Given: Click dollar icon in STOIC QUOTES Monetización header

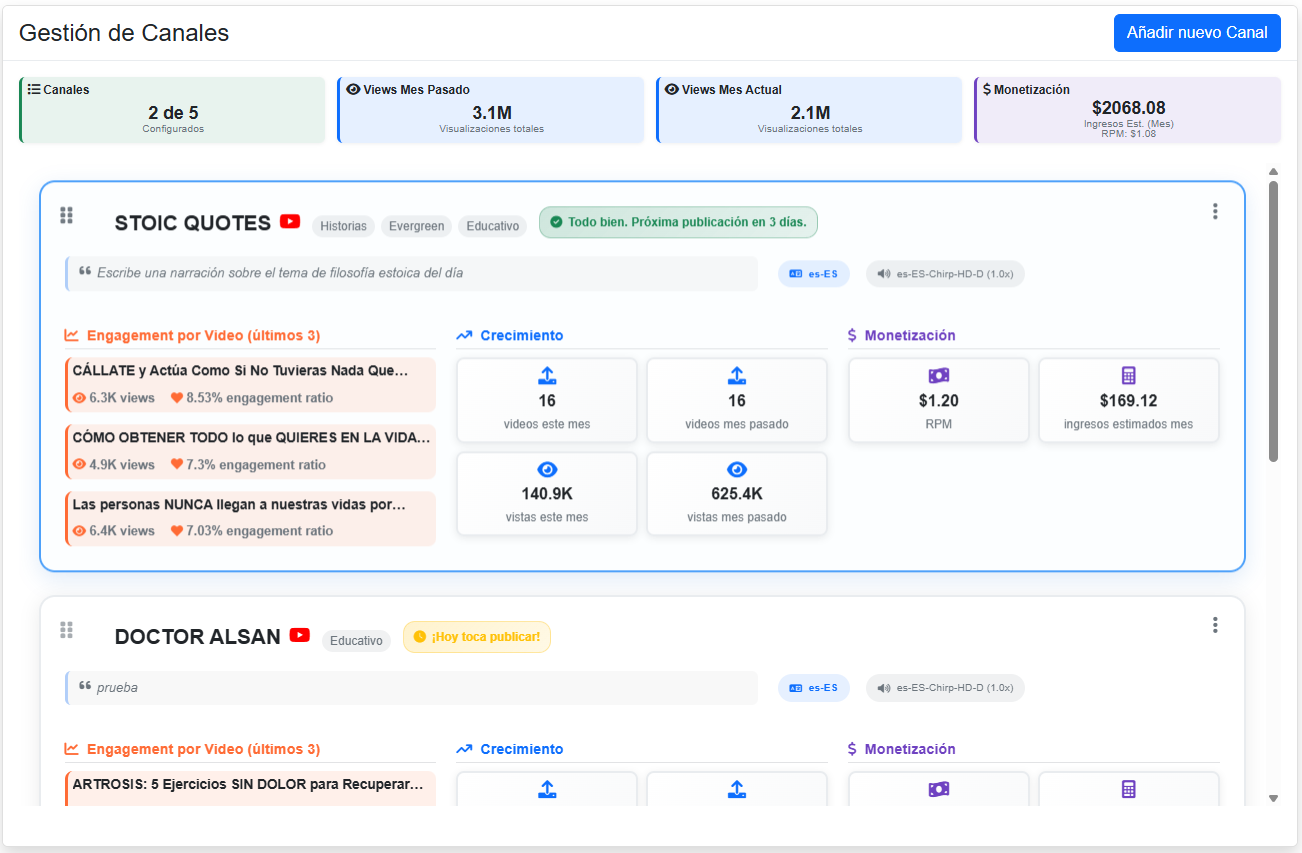Looking at the screenshot, I should point(852,335).
